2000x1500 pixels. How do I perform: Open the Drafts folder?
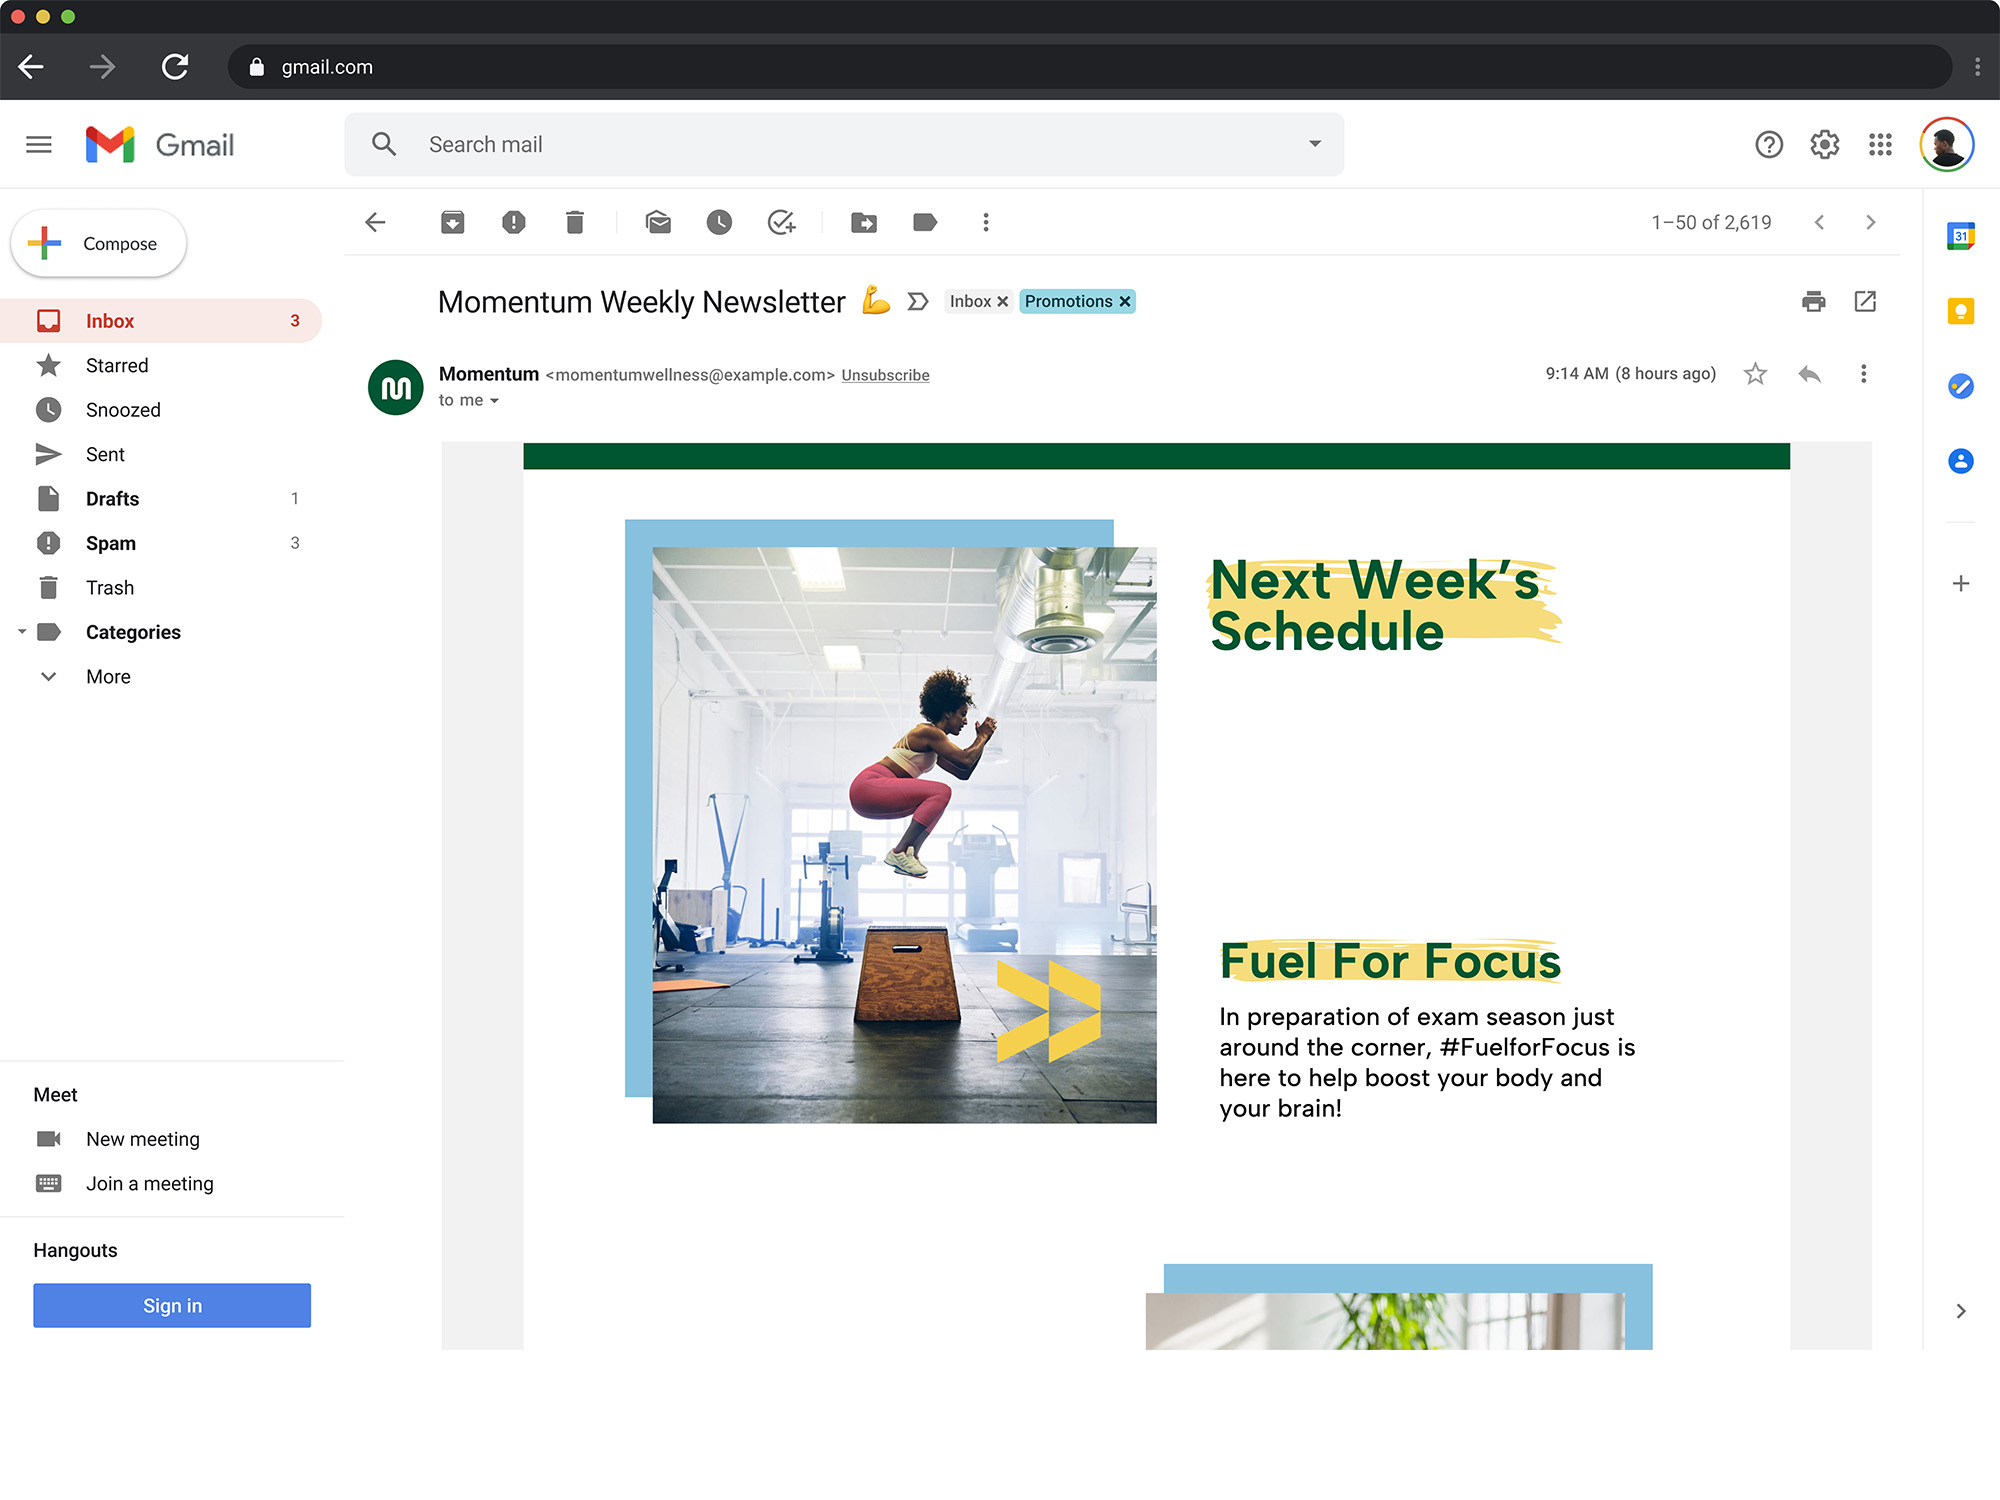pos(112,499)
